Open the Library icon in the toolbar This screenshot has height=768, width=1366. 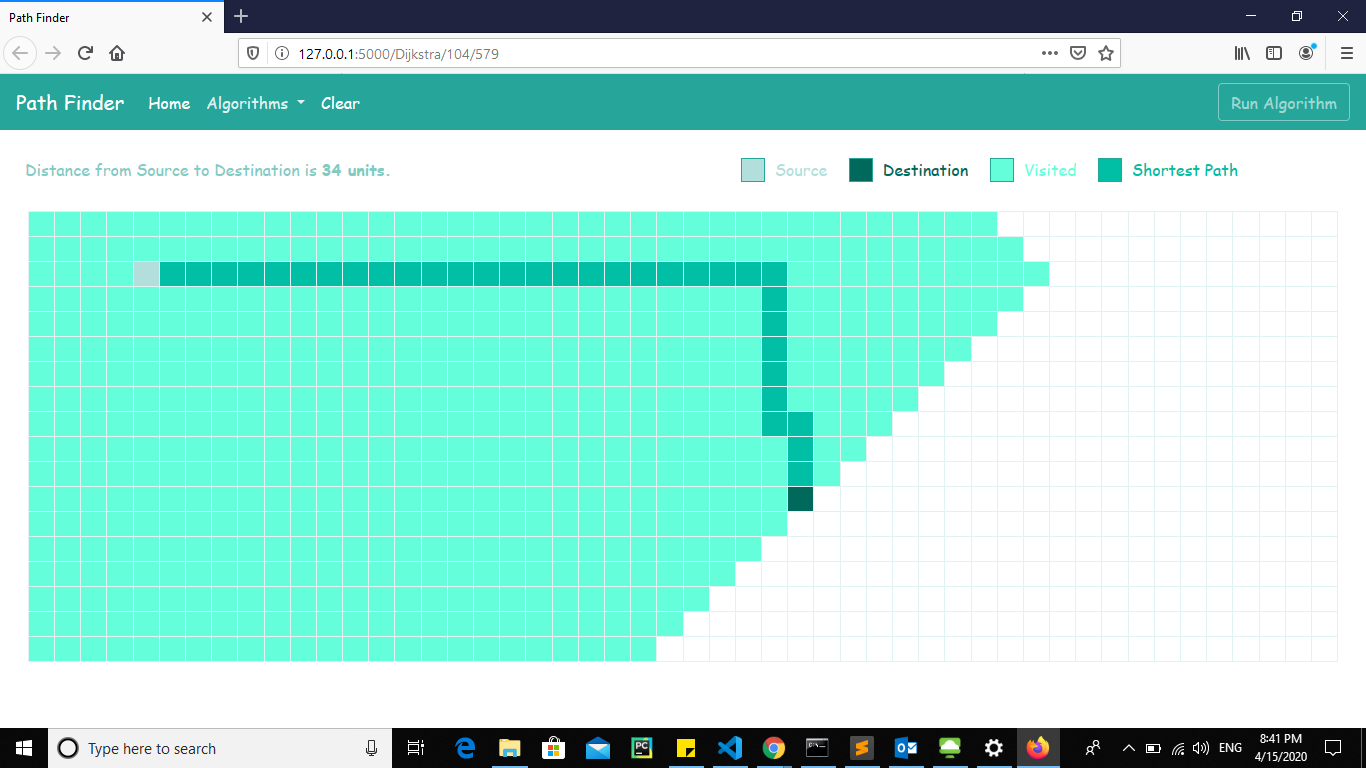point(1242,53)
